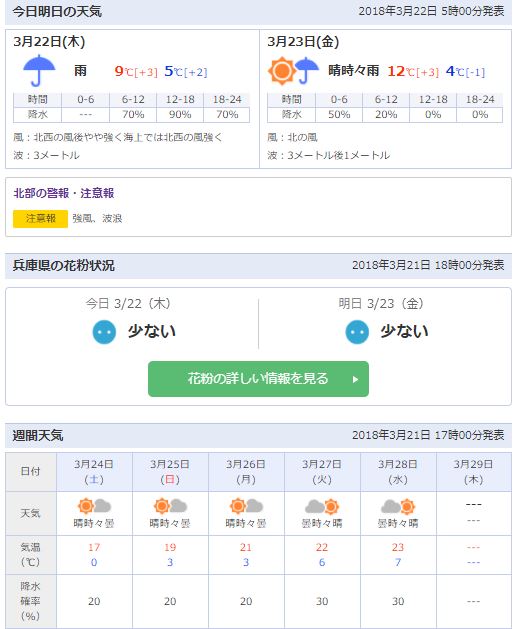Select the 3月25日 (日) column header
The height and width of the screenshot is (629, 520).
pyautogui.click(x=170, y=472)
